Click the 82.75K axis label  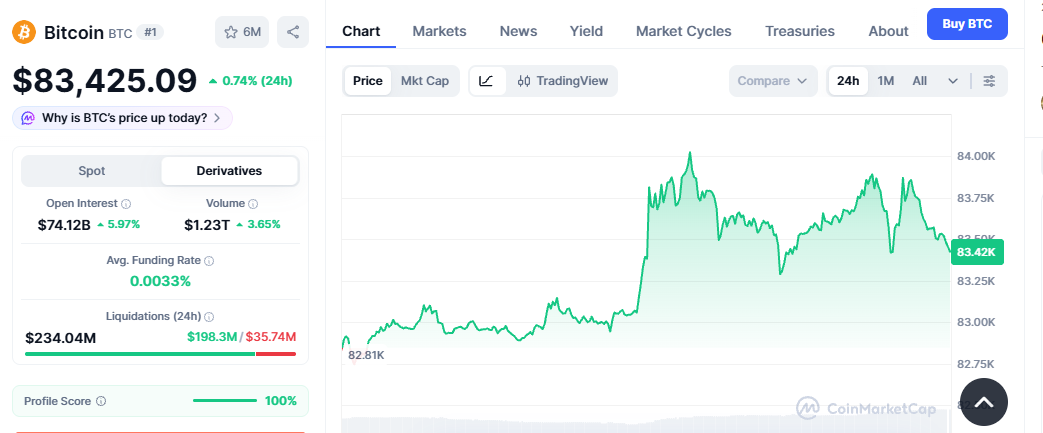pyautogui.click(x=976, y=364)
